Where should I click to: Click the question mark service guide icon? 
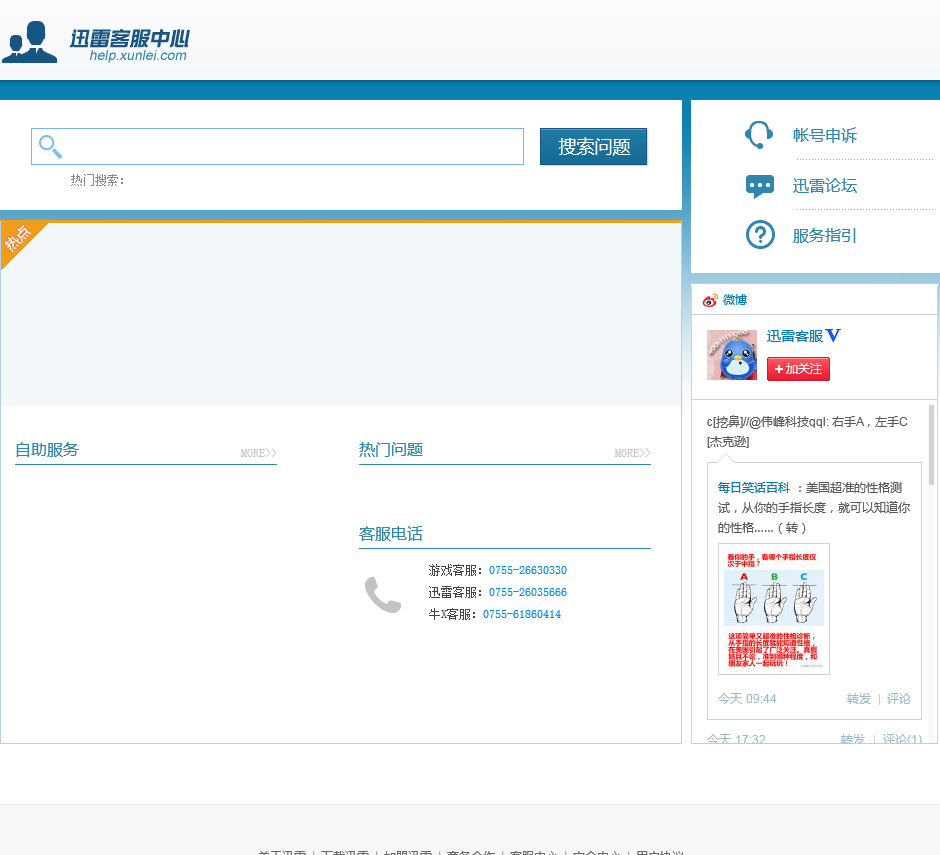point(760,235)
